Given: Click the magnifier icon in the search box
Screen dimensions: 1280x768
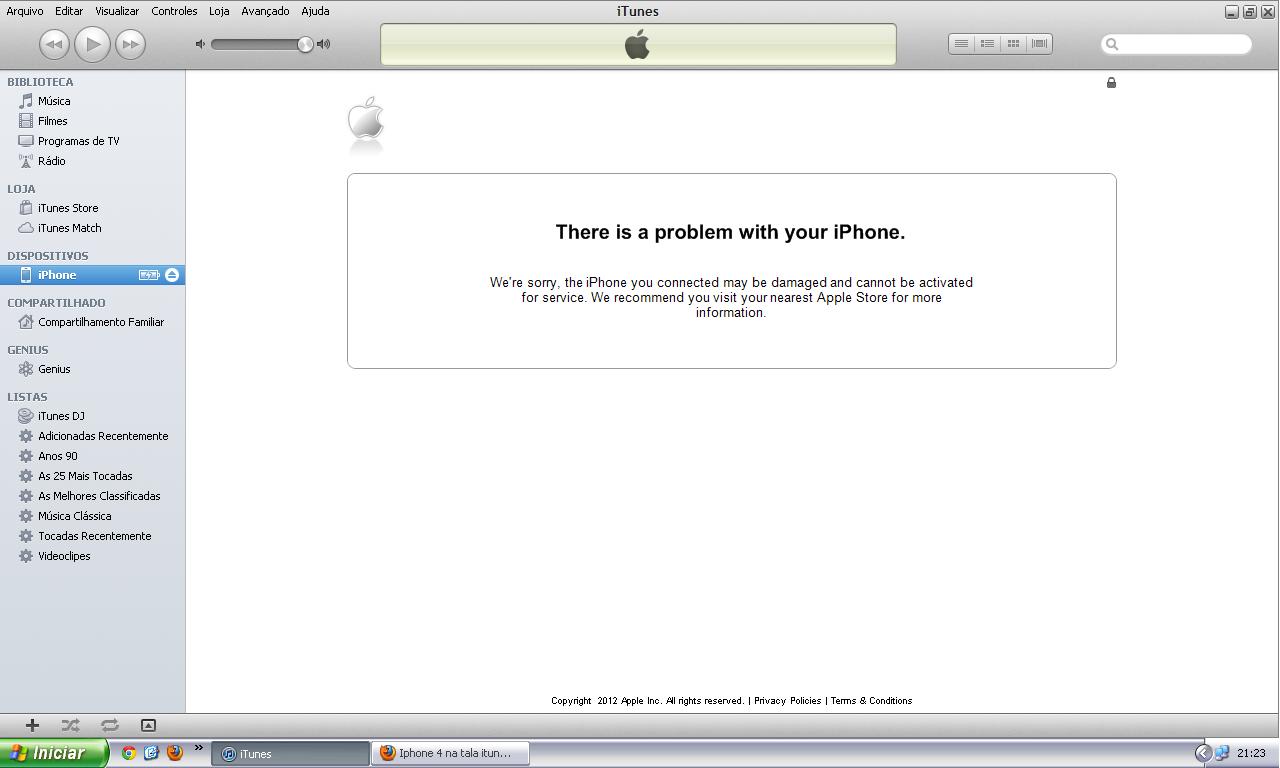Looking at the screenshot, I should click(x=1112, y=44).
